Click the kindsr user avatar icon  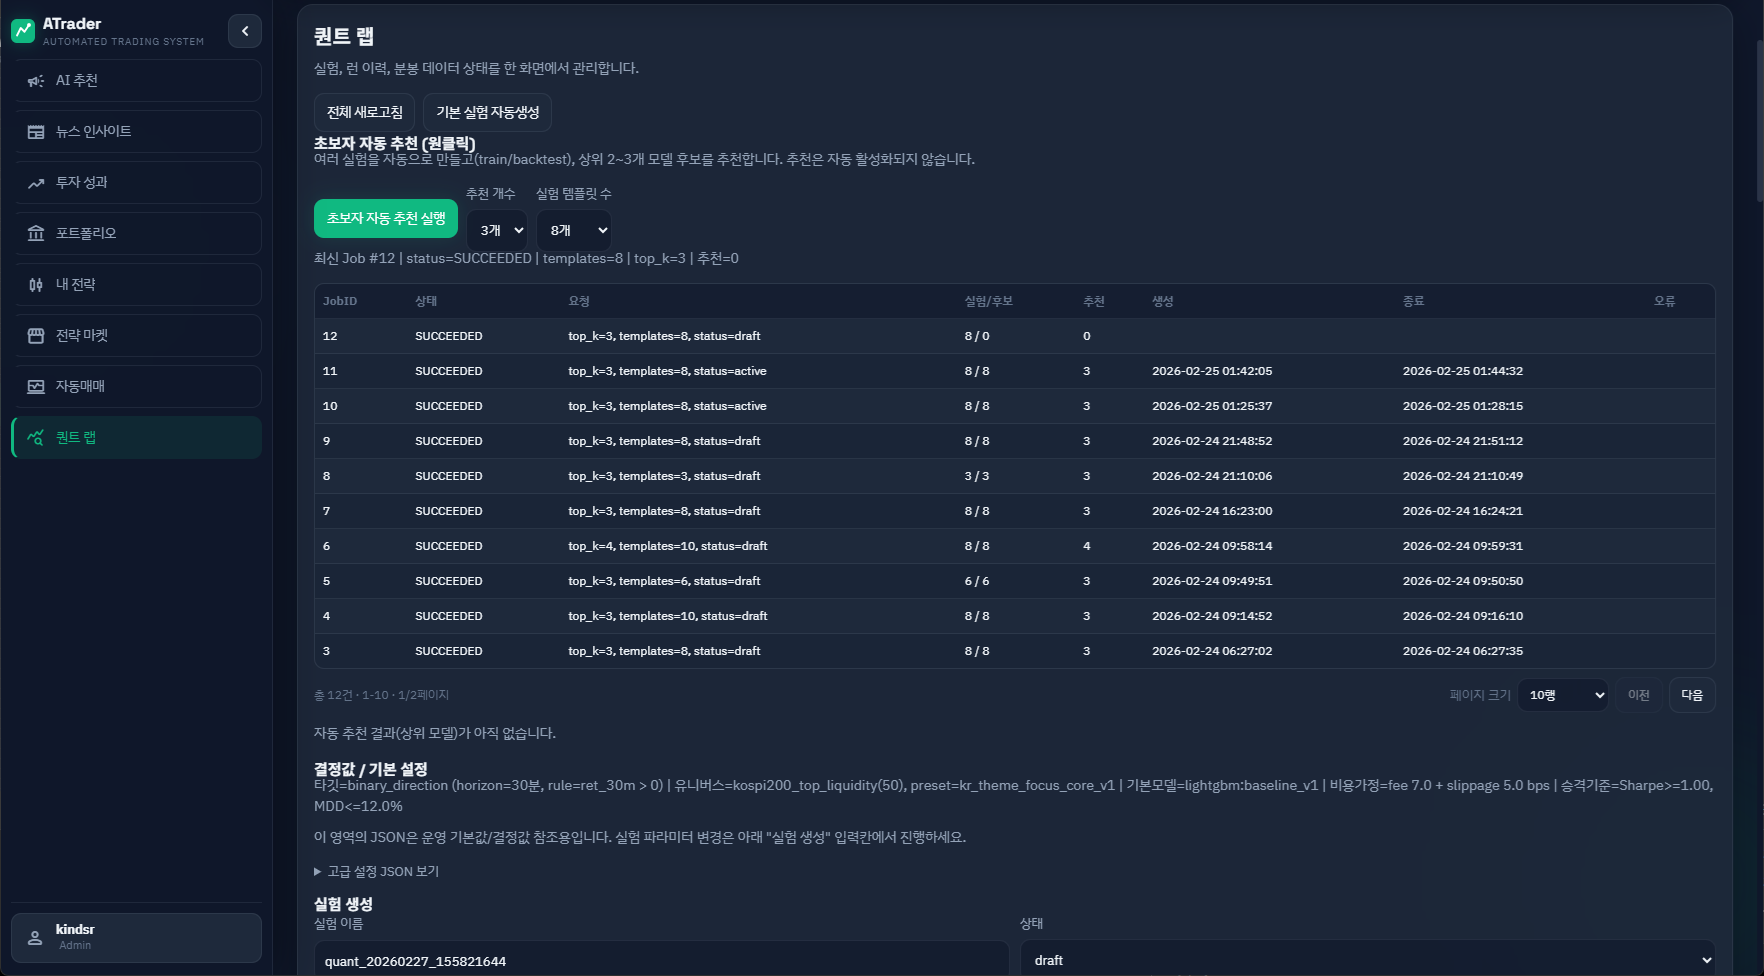pyautogui.click(x=35, y=938)
